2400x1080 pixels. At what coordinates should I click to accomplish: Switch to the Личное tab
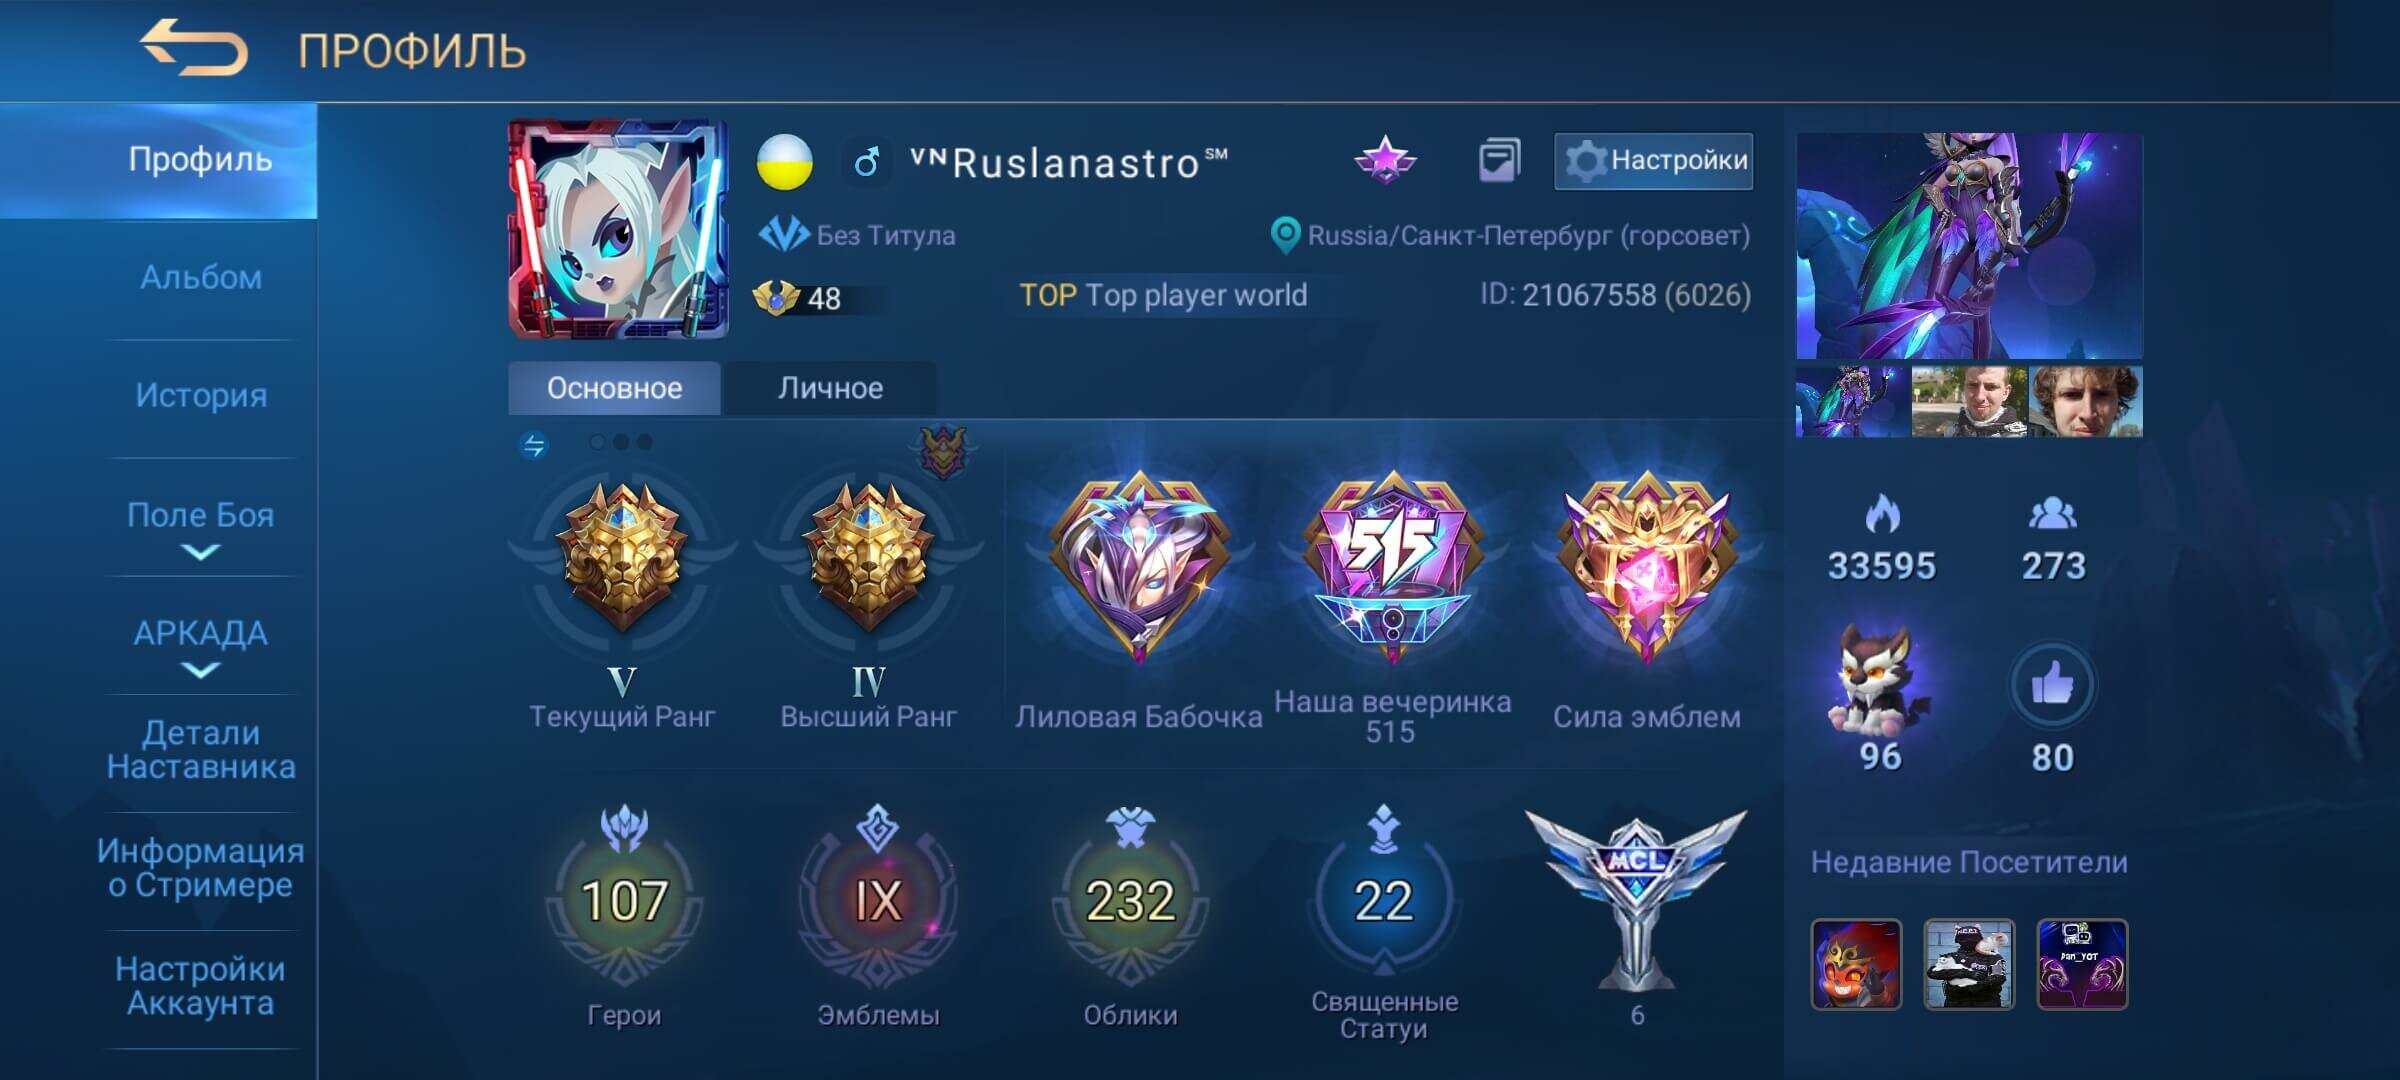[830, 388]
